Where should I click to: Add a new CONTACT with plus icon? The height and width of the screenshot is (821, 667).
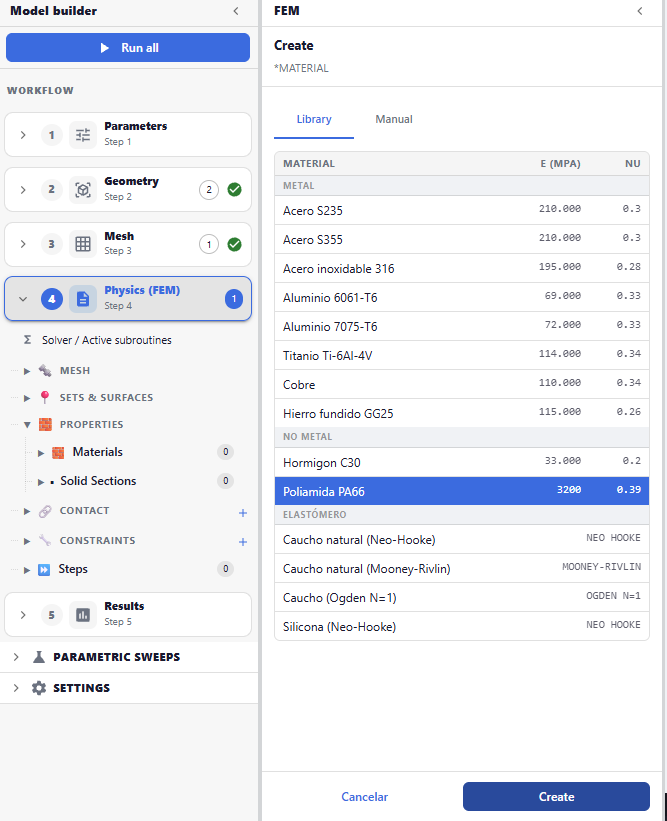(x=243, y=513)
